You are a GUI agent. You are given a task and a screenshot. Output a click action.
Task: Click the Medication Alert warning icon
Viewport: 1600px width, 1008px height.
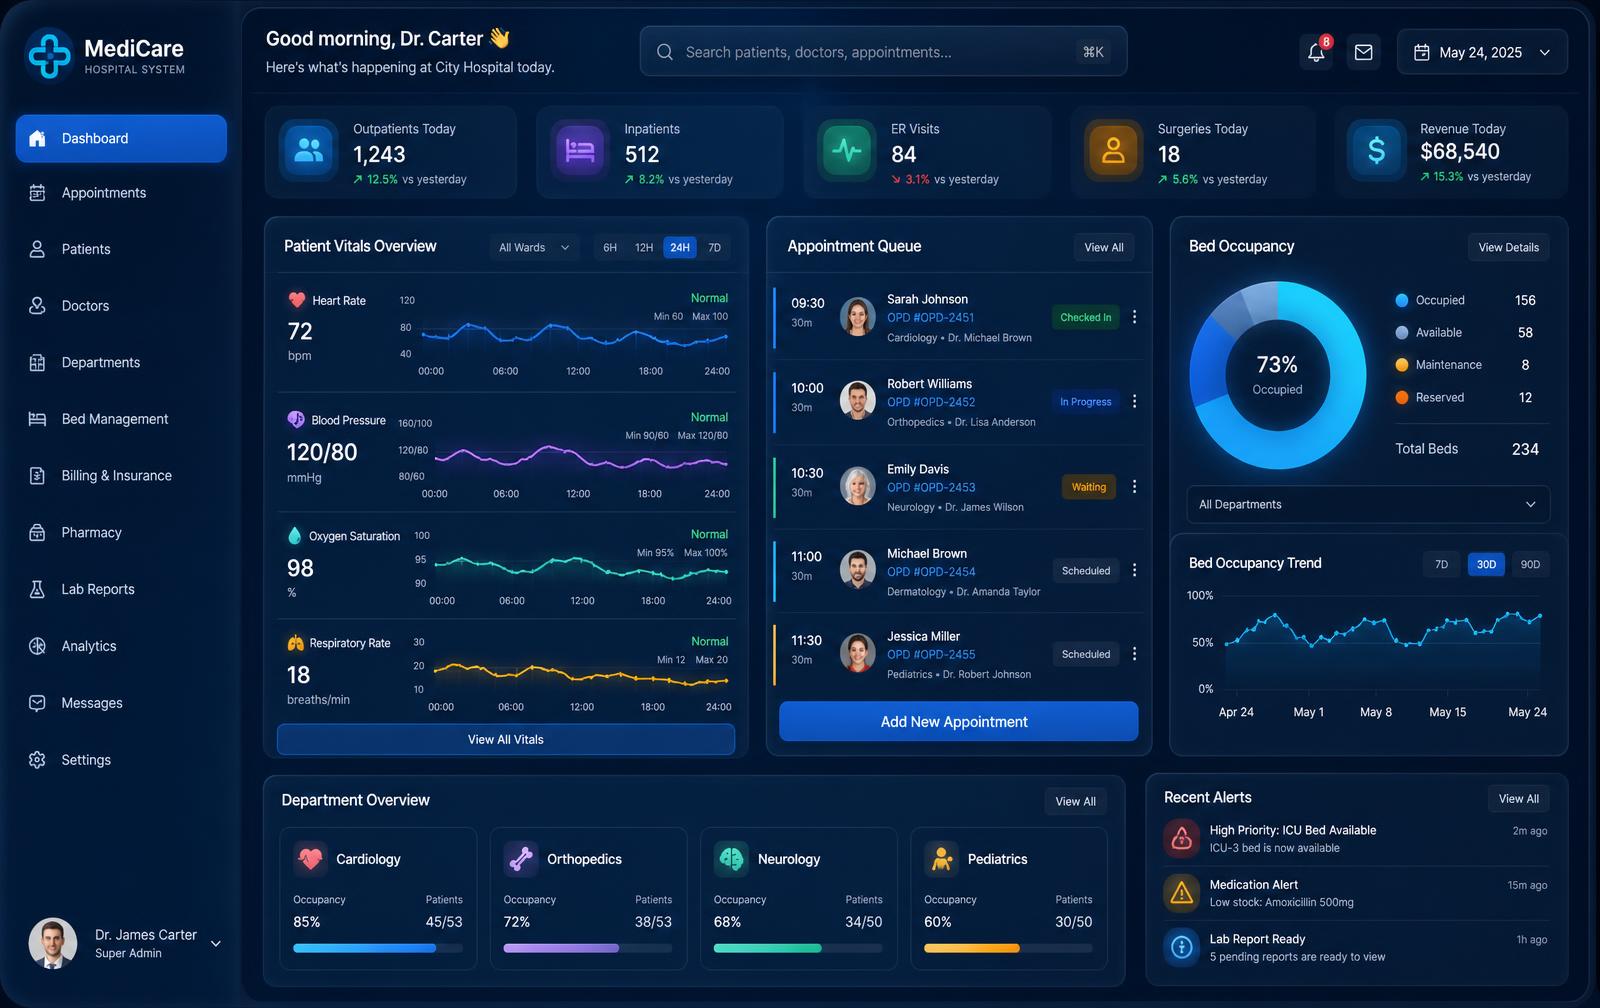coord(1181,892)
